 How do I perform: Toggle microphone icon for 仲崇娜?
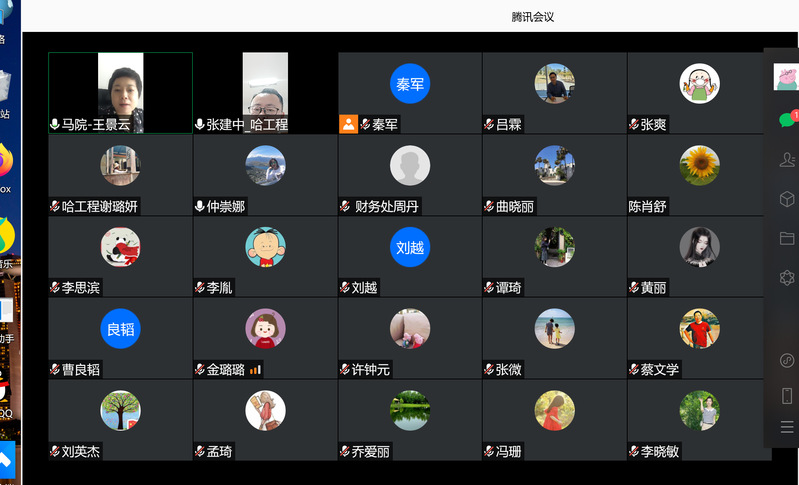200,206
